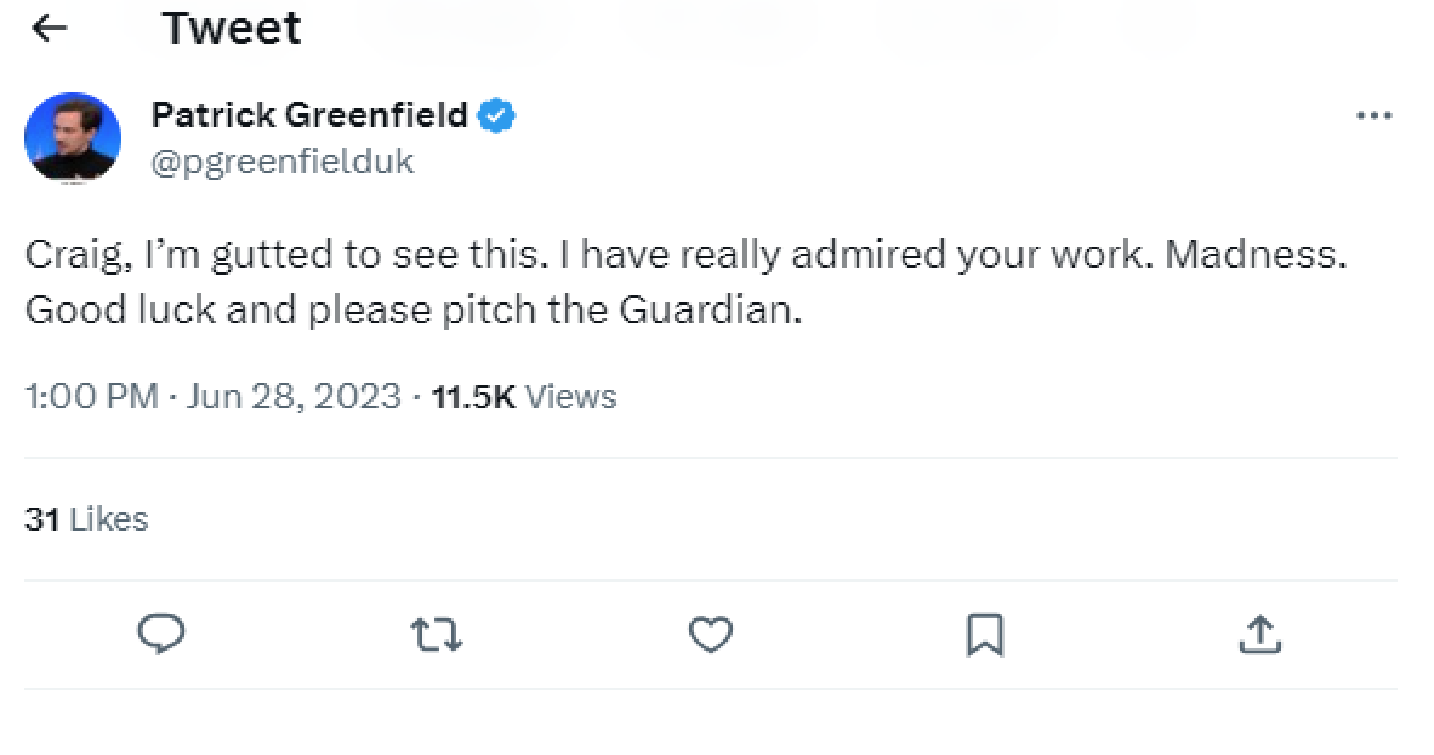
Task: Open the three-dot more options menu
Action: (x=1373, y=116)
